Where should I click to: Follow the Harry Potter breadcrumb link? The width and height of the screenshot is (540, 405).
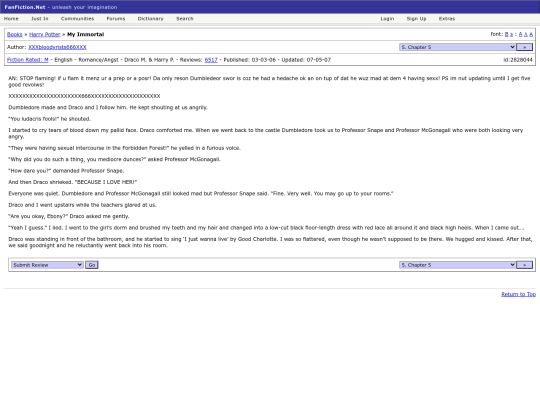click(x=45, y=34)
